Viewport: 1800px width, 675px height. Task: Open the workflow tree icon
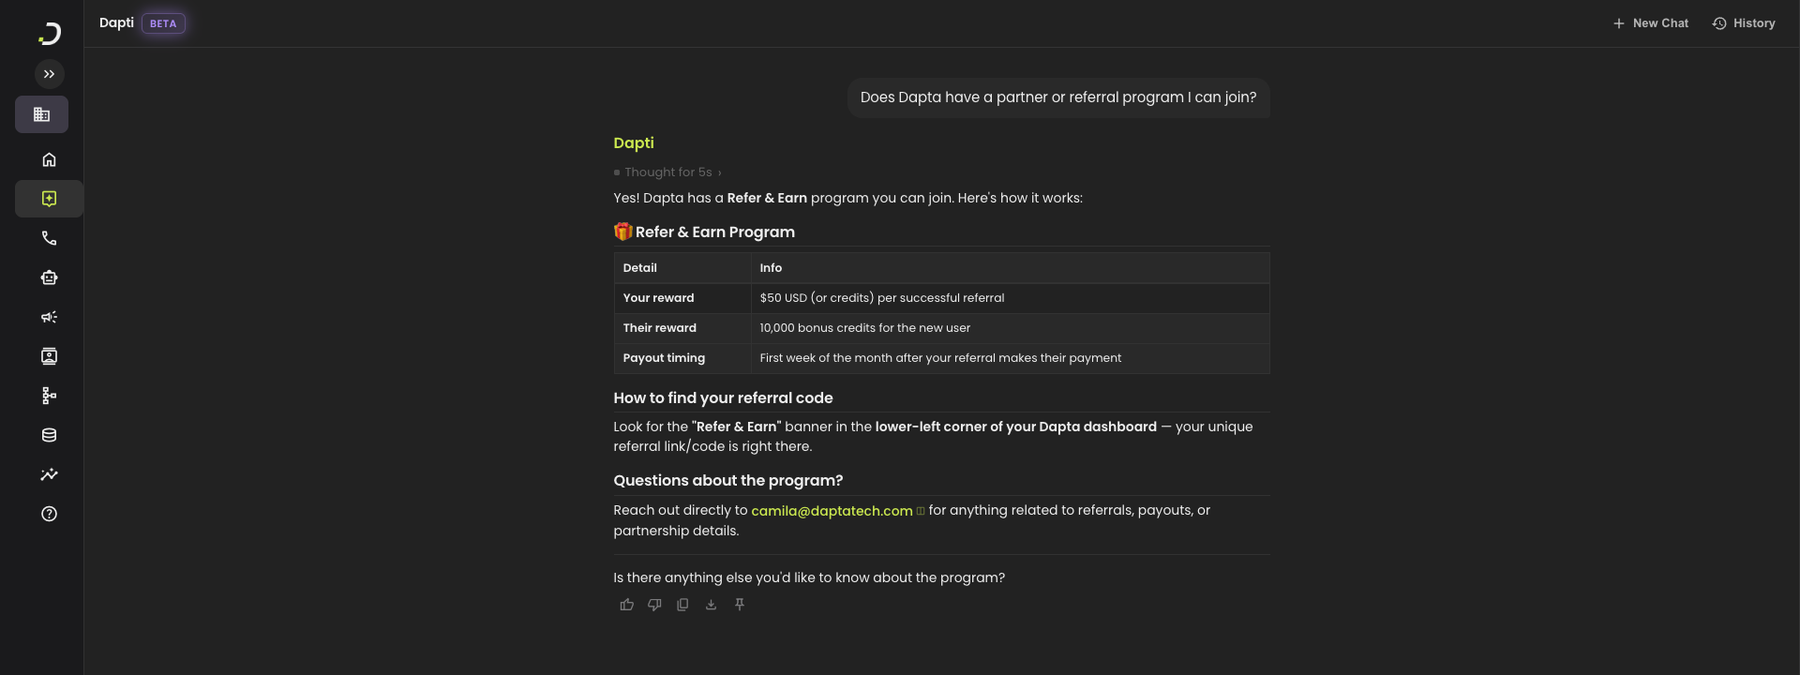[49, 396]
